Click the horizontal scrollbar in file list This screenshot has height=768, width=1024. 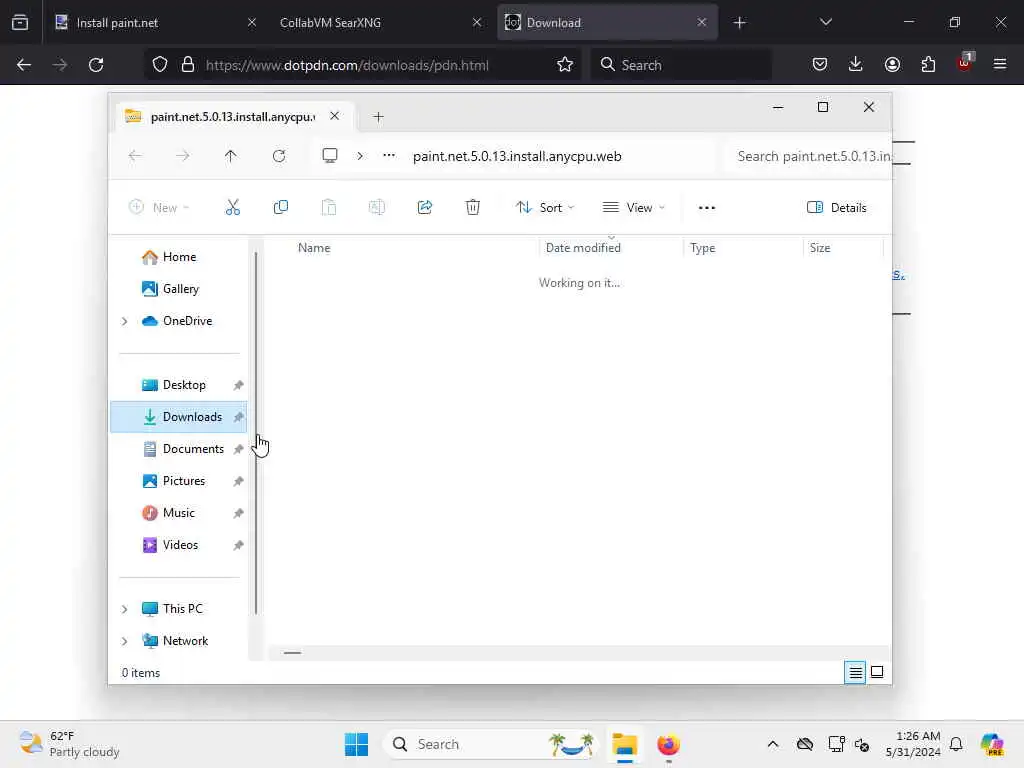coord(293,652)
